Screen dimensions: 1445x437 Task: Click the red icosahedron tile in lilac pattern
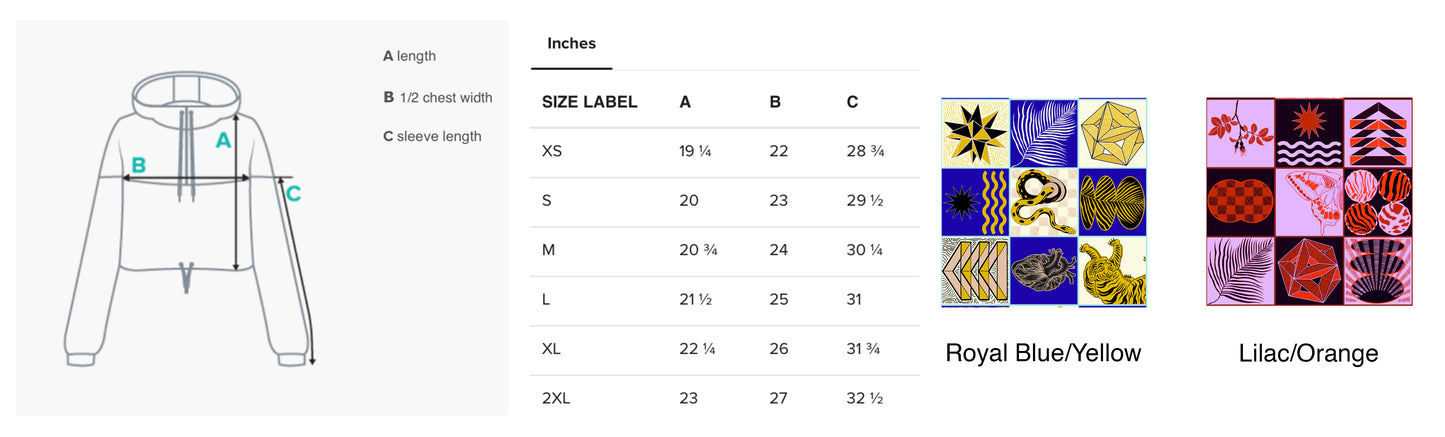click(x=1309, y=270)
